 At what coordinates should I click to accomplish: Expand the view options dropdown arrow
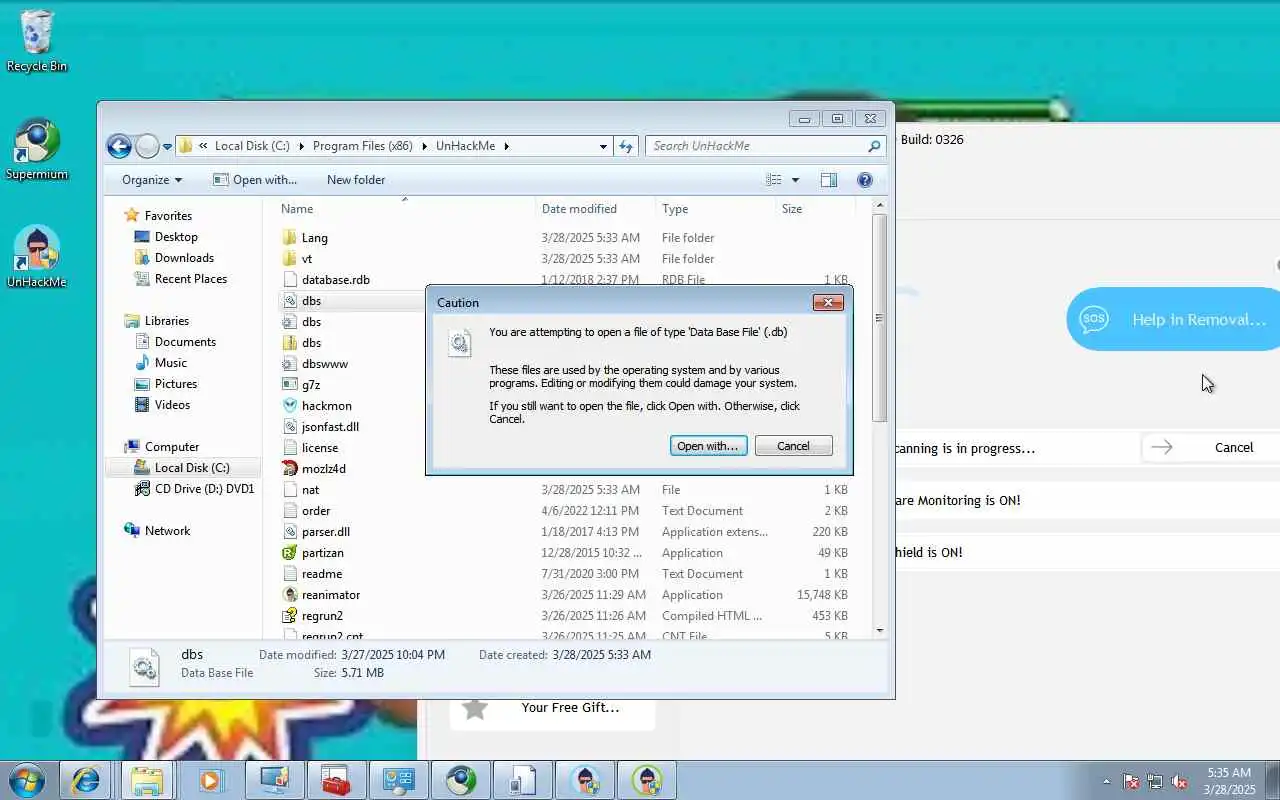click(795, 180)
